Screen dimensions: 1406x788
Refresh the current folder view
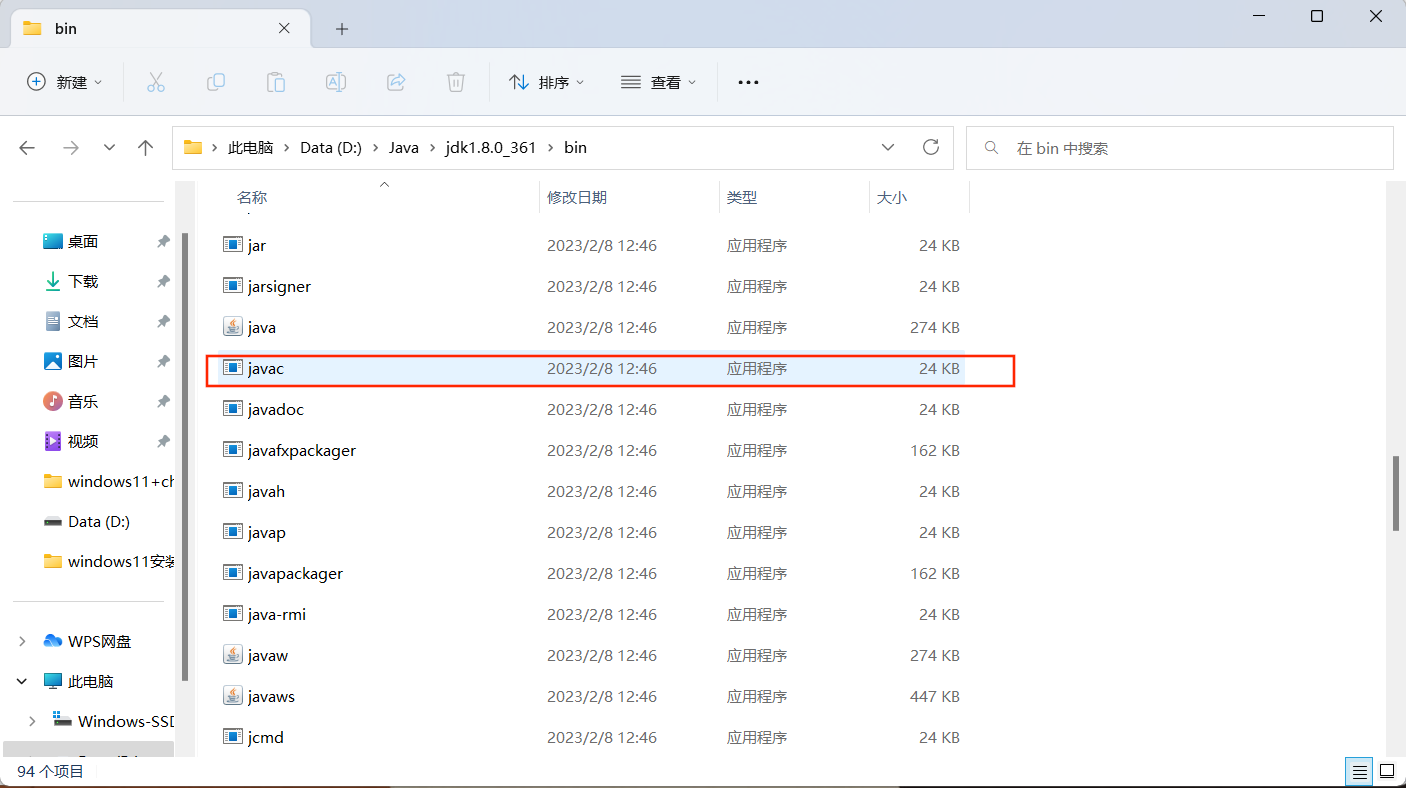(931, 147)
